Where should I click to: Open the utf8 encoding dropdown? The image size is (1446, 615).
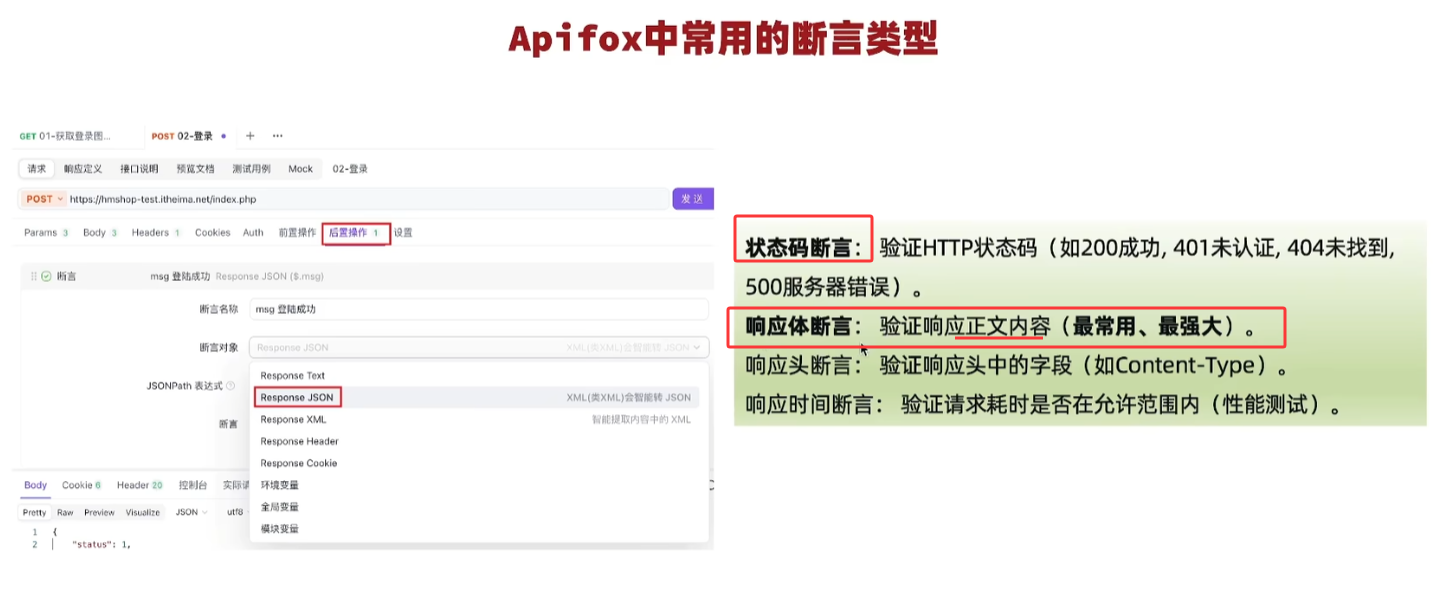pos(235,512)
